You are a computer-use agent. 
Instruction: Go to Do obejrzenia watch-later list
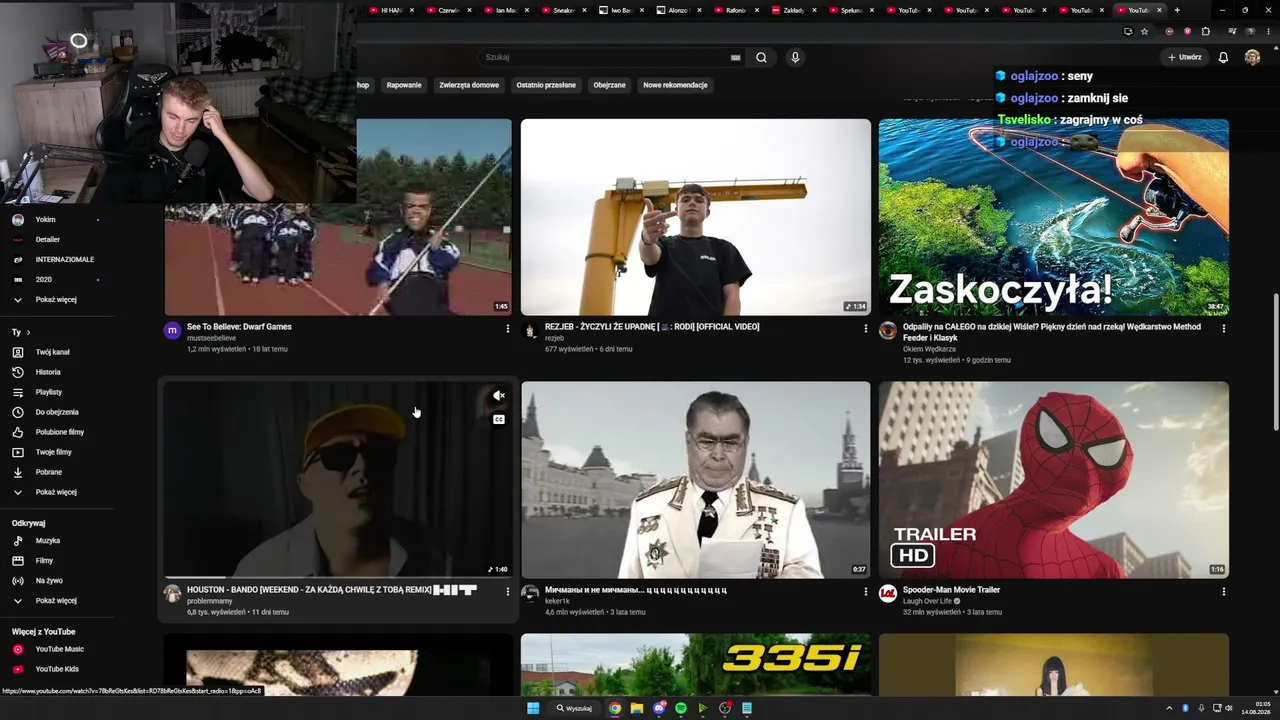57,412
